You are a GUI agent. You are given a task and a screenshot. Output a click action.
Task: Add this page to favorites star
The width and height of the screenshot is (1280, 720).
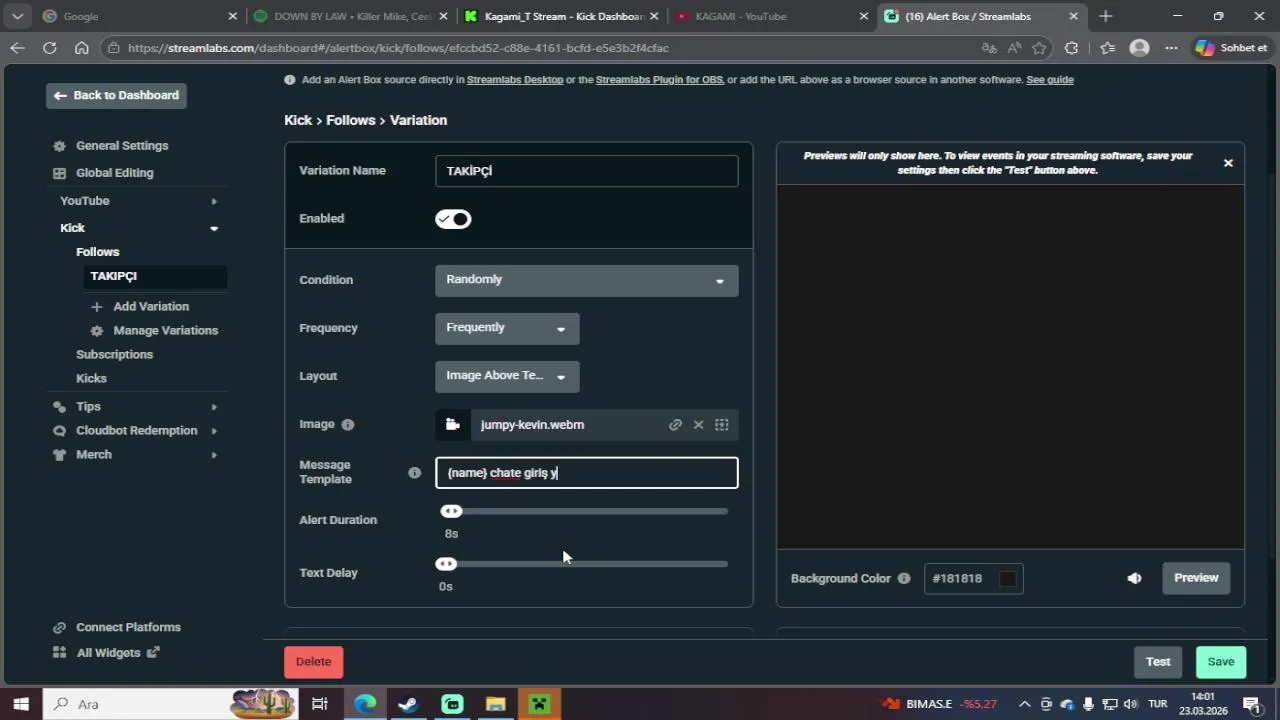point(1039,48)
